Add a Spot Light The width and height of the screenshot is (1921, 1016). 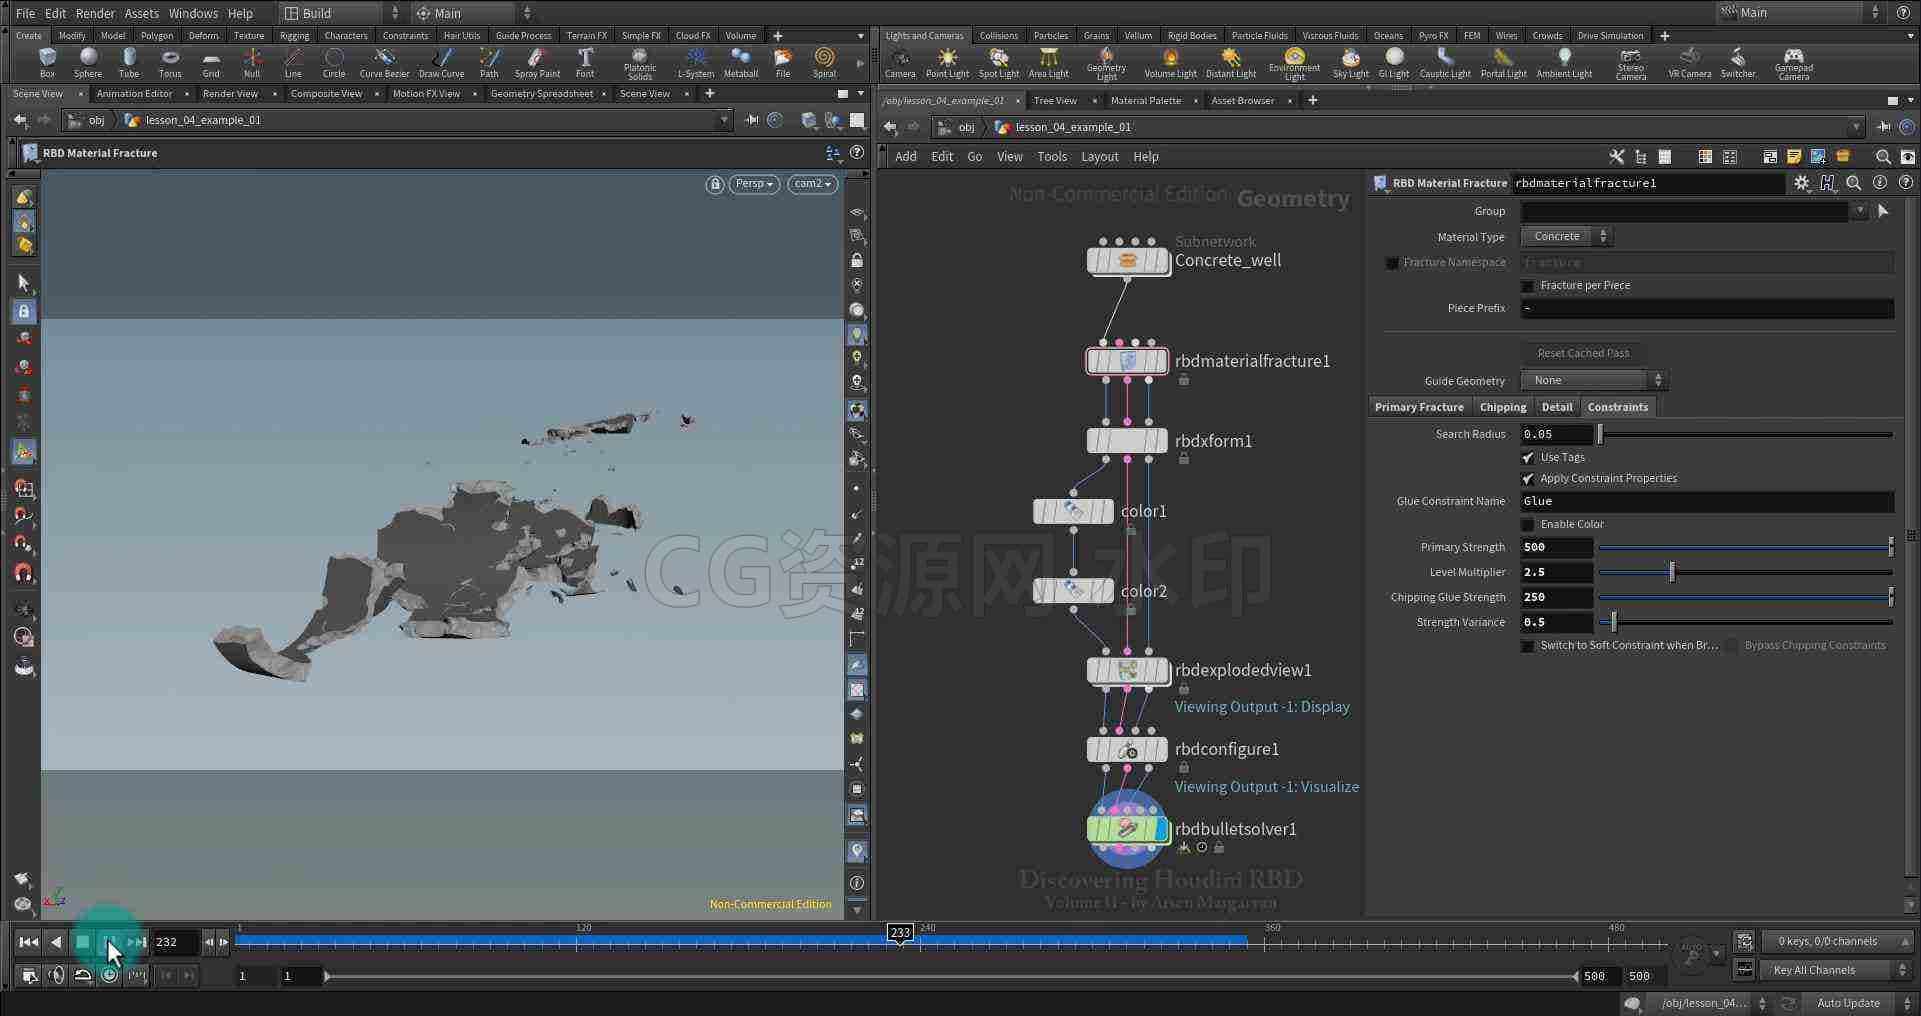pyautogui.click(x=998, y=62)
